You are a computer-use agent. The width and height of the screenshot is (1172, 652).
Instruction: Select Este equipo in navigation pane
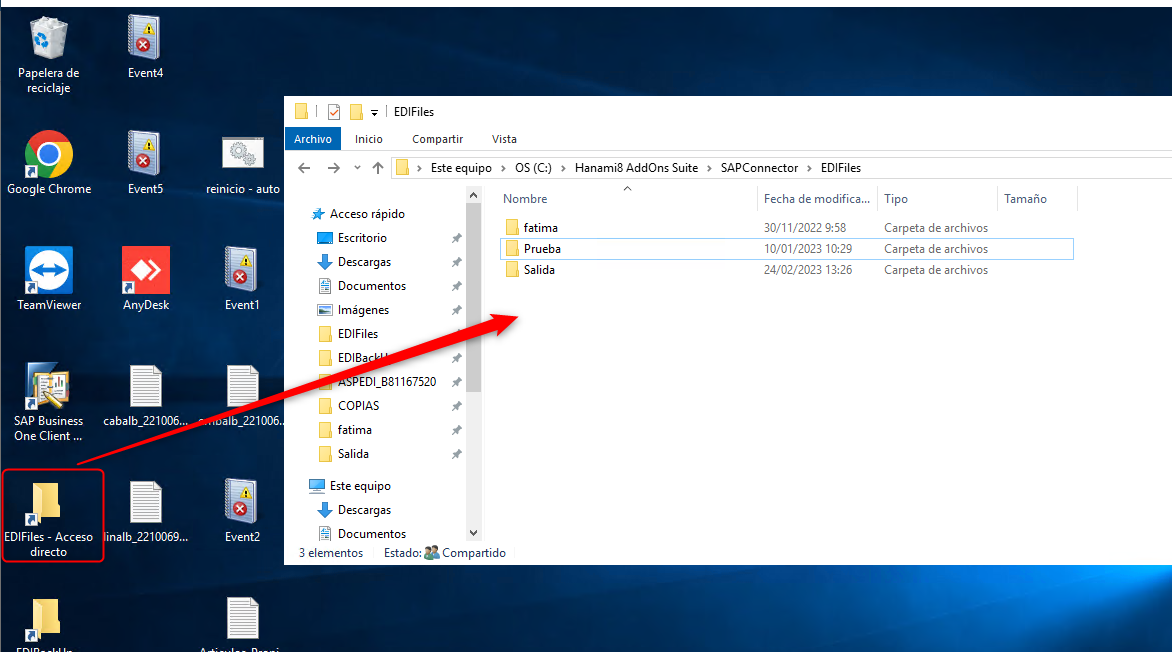coord(360,486)
